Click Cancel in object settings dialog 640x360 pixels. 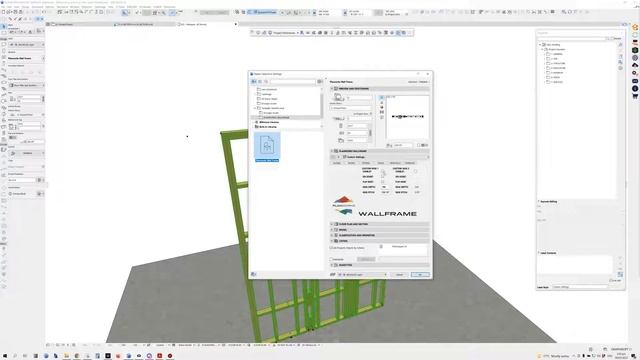pyautogui.click(x=400, y=275)
